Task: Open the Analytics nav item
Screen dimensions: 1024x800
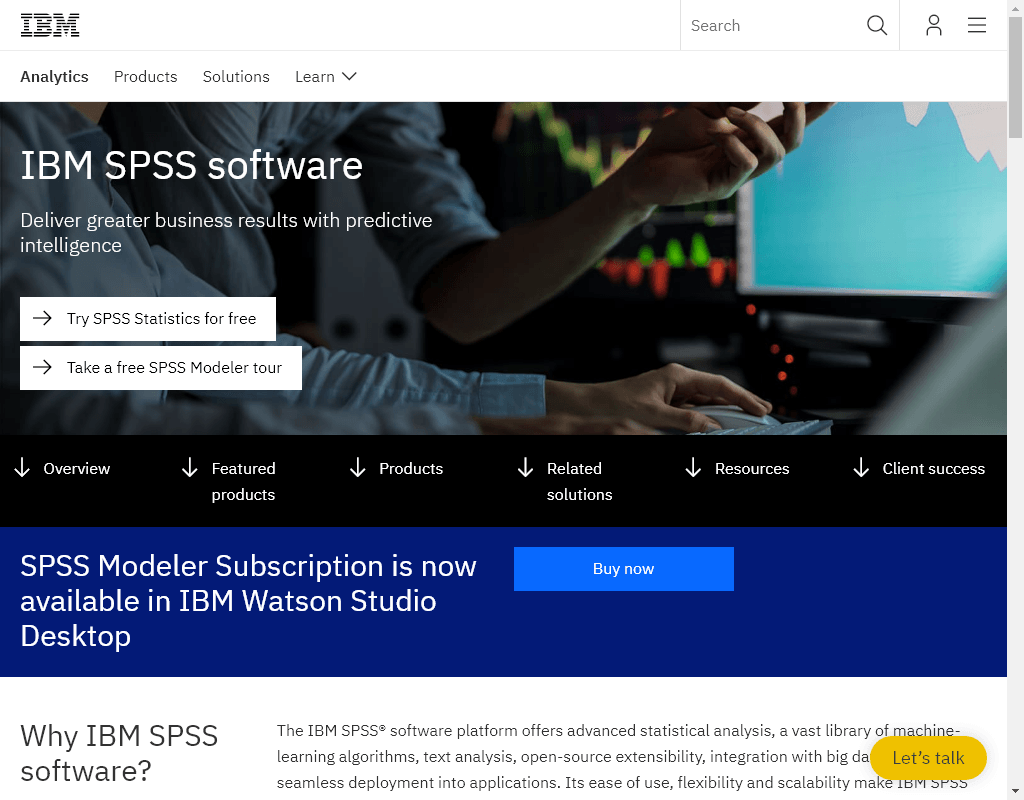Action: click(54, 76)
